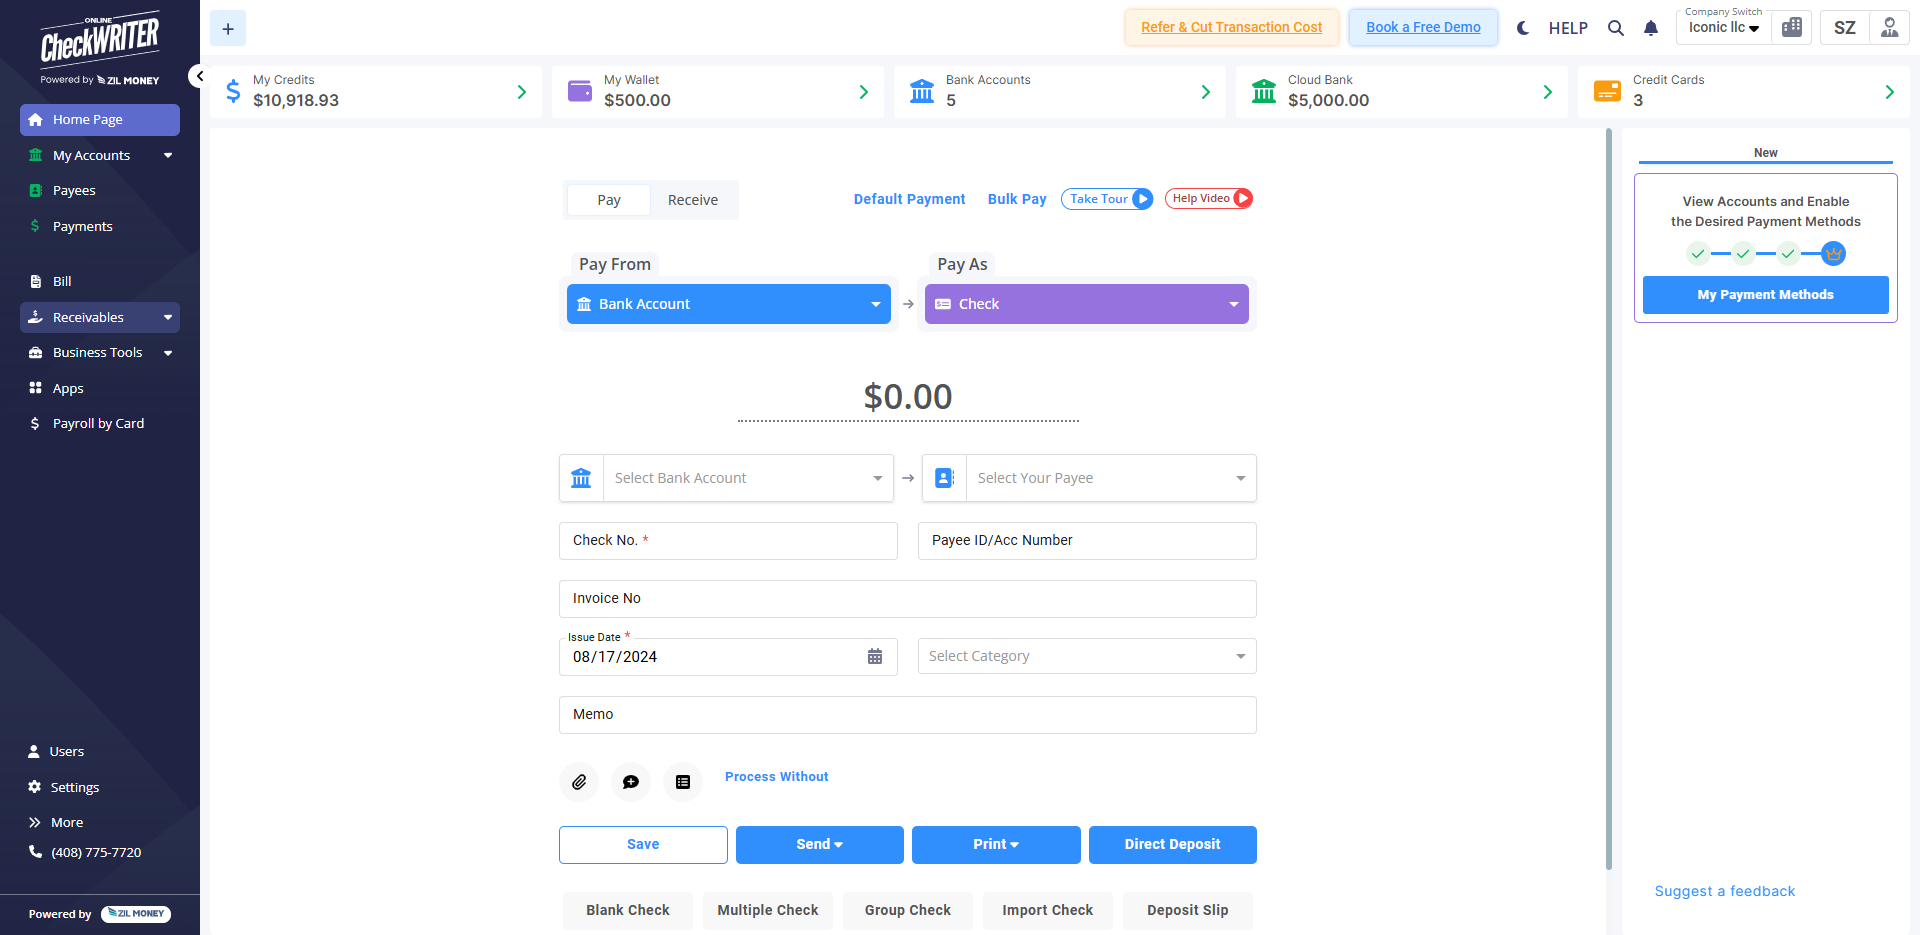Click the Check No. field
Viewport: 1920px width, 935px height.
728,541
